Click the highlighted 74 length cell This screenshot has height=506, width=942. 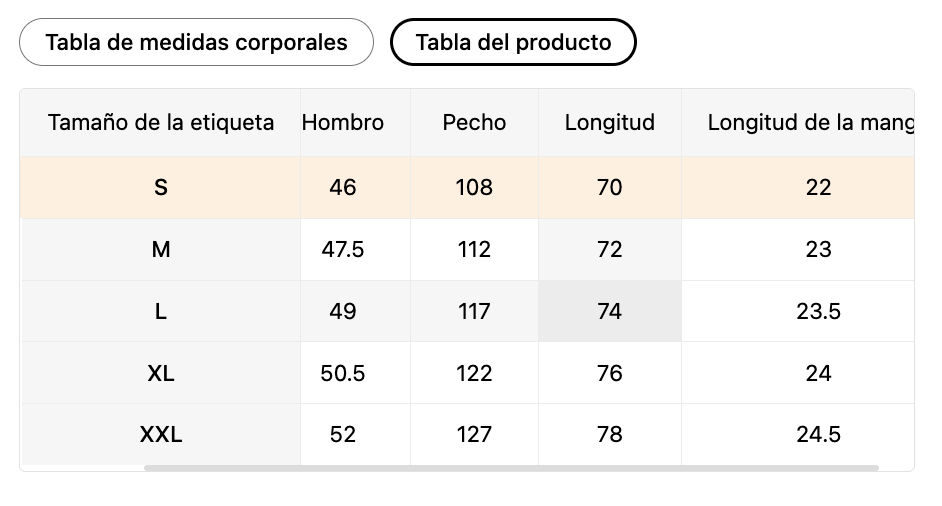click(x=609, y=311)
